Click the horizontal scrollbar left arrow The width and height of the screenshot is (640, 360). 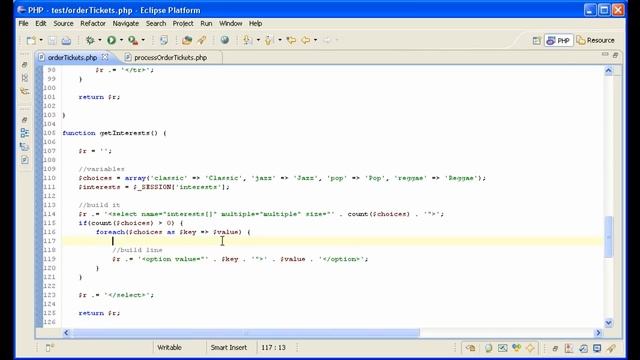(66, 333)
